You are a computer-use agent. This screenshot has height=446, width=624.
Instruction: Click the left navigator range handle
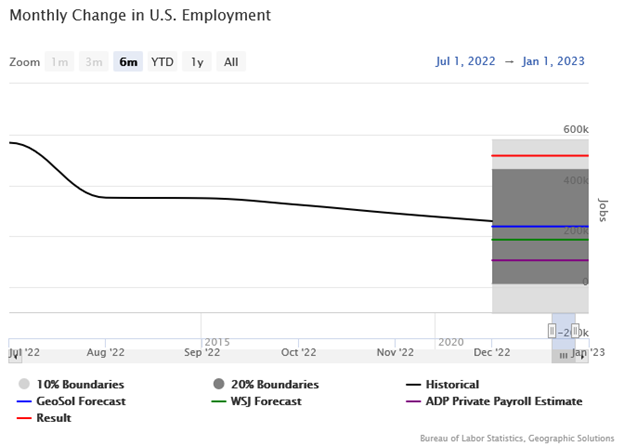[551, 329]
